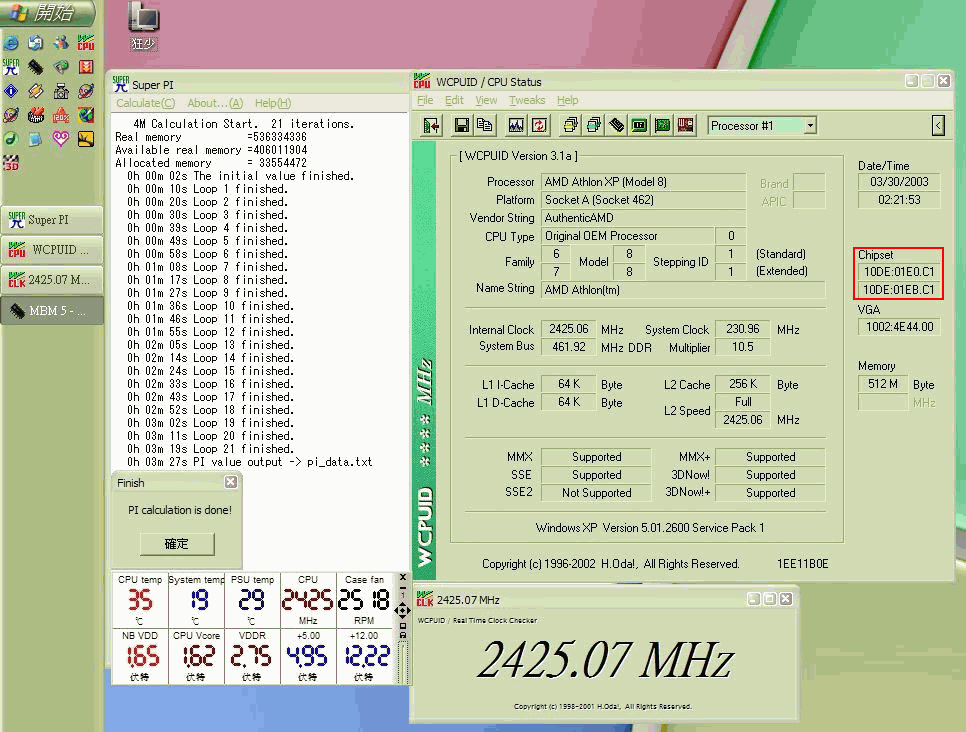Click the red refresh toolbar icon
966x732 pixels.
point(539,125)
